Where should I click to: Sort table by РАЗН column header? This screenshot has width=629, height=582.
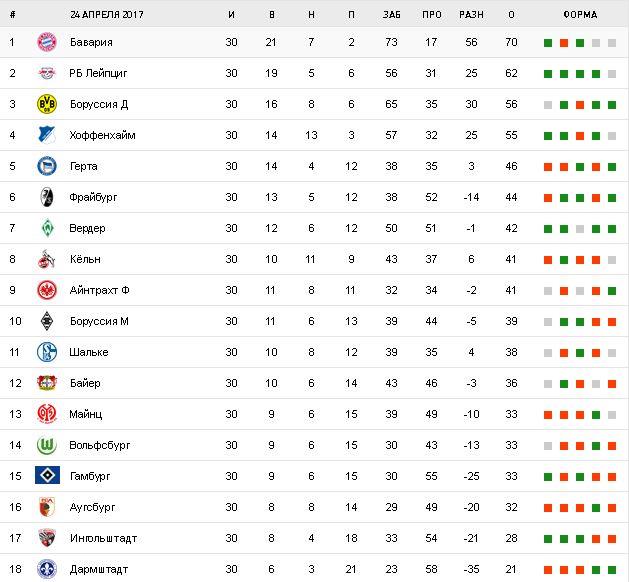[471, 15]
